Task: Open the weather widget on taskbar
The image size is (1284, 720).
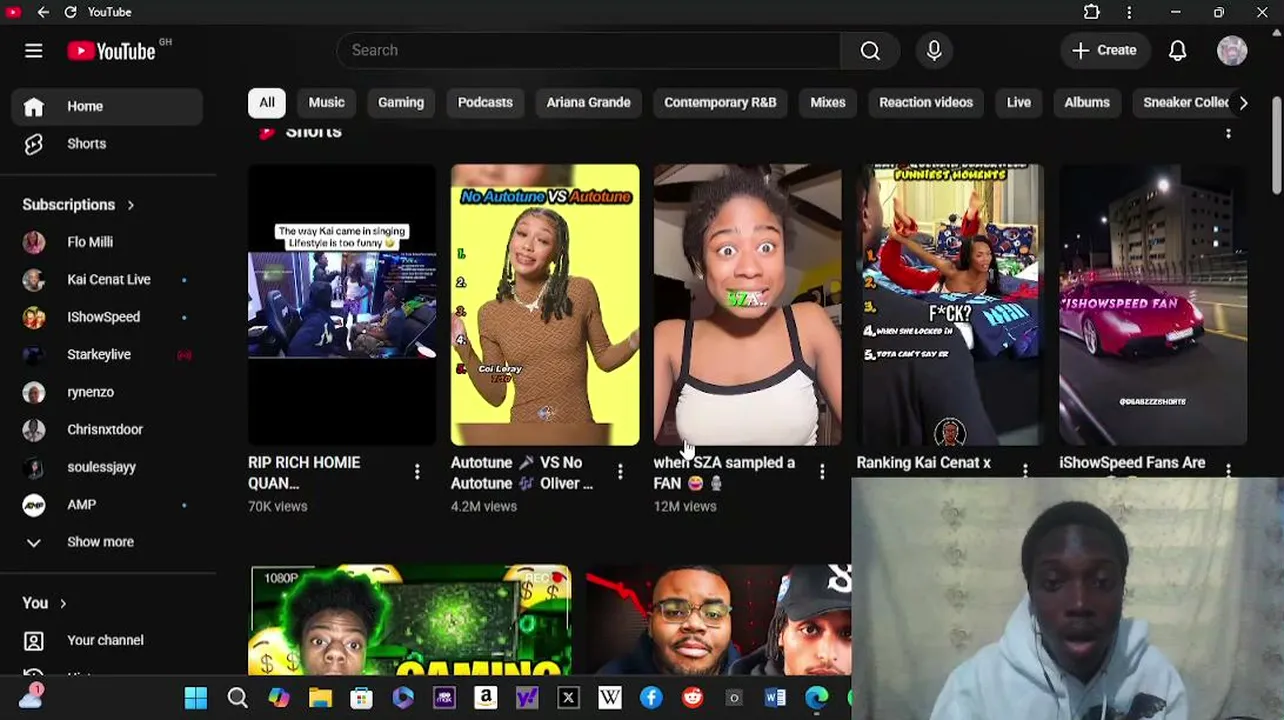Action: (30, 697)
